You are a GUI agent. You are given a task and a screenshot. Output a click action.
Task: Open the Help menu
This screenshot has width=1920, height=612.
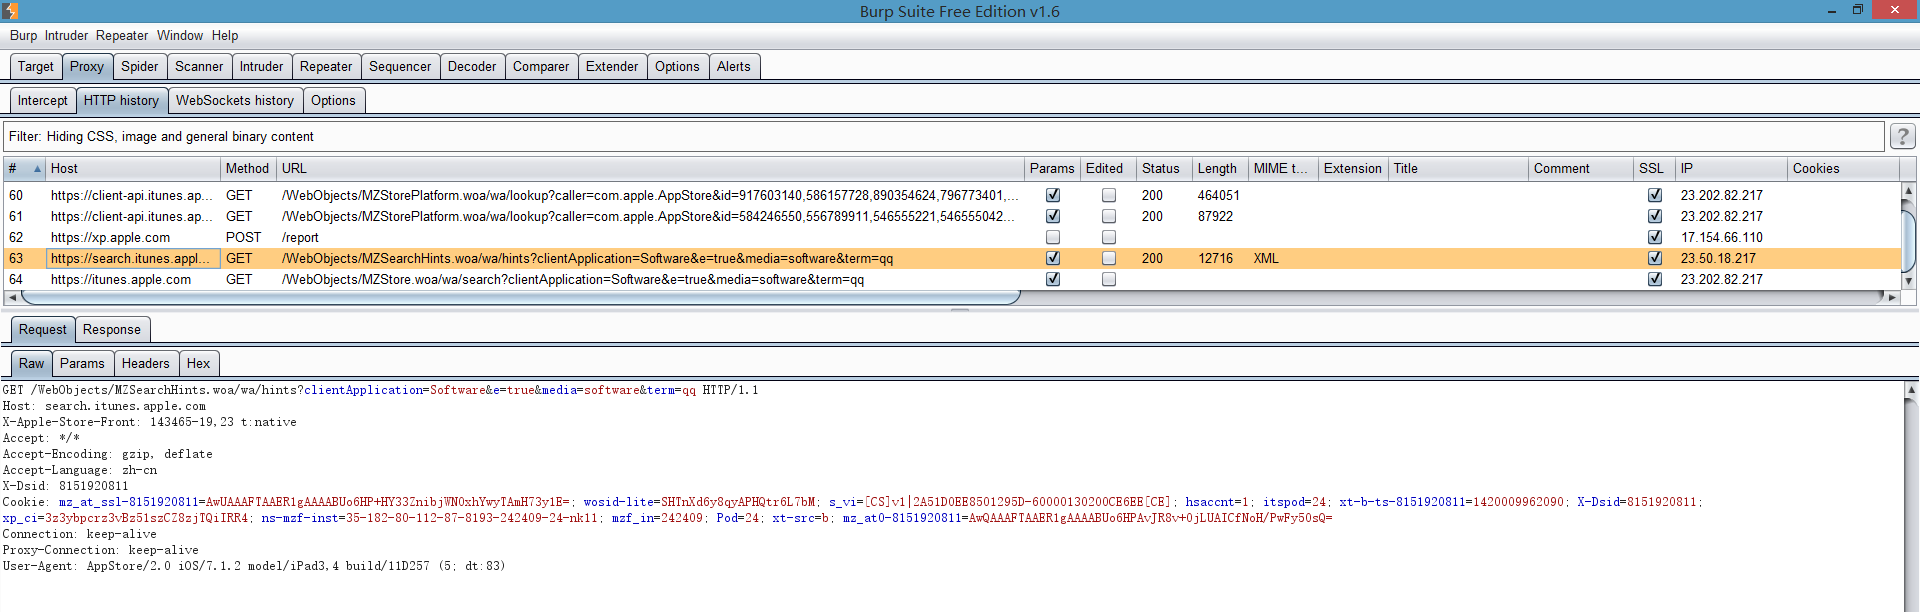pyautogui.click(x=225, y=35)
